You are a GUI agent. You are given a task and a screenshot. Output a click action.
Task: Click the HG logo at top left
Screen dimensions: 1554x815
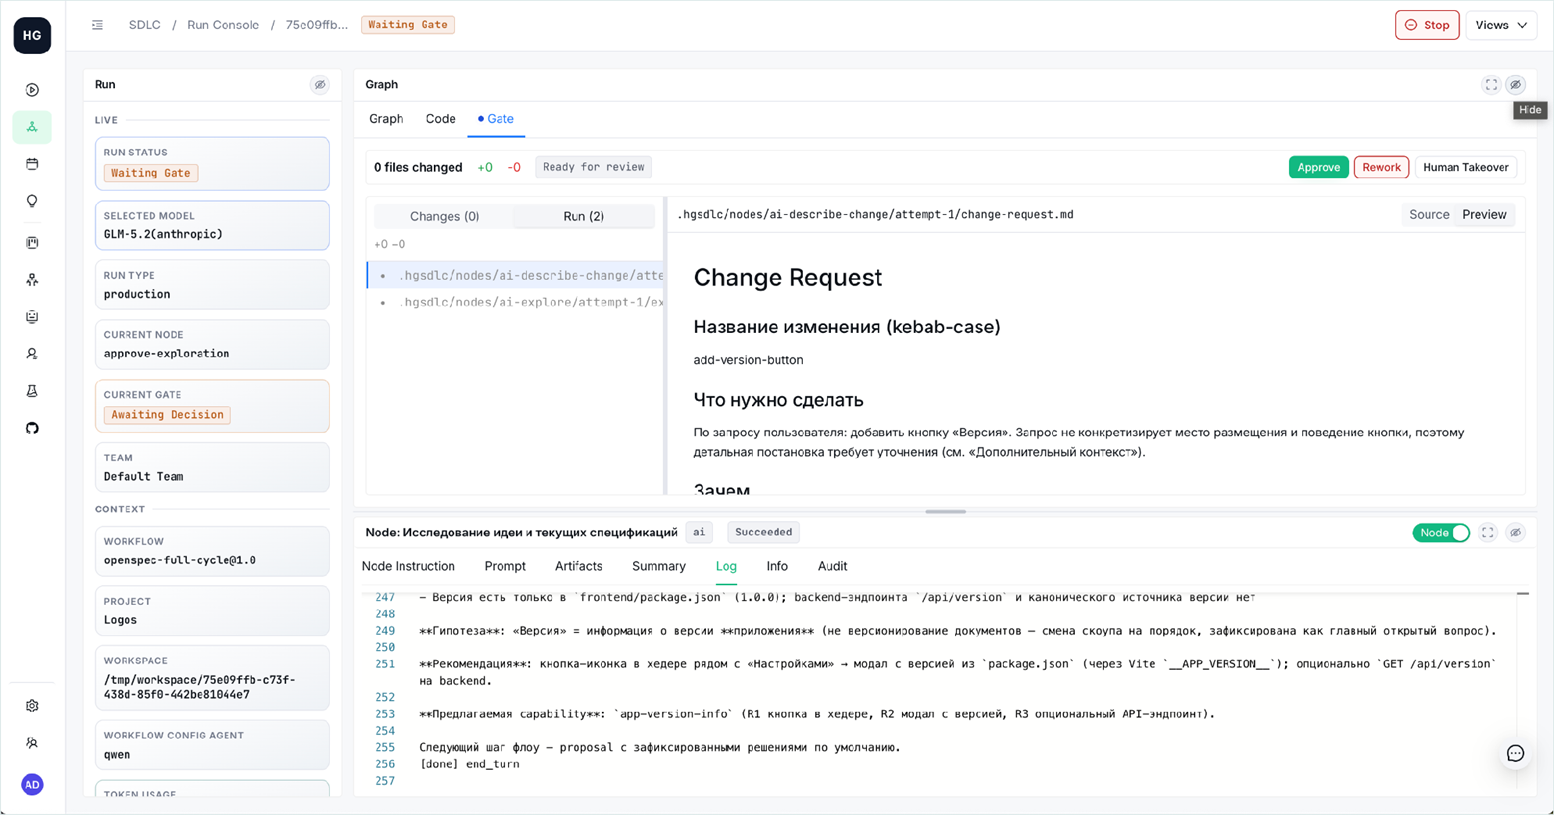pyautogui.click(x=32, y=35)
